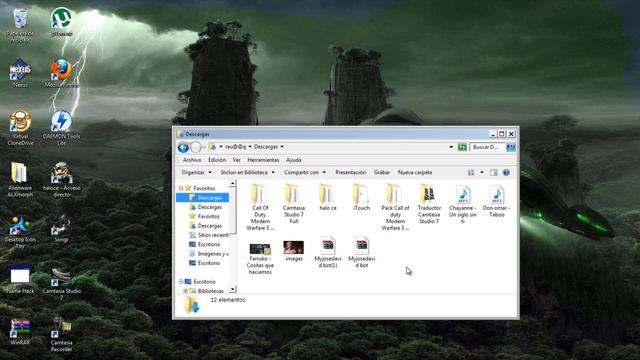
Task: Click the Buscar D... search field
Action: pos(487,147)
